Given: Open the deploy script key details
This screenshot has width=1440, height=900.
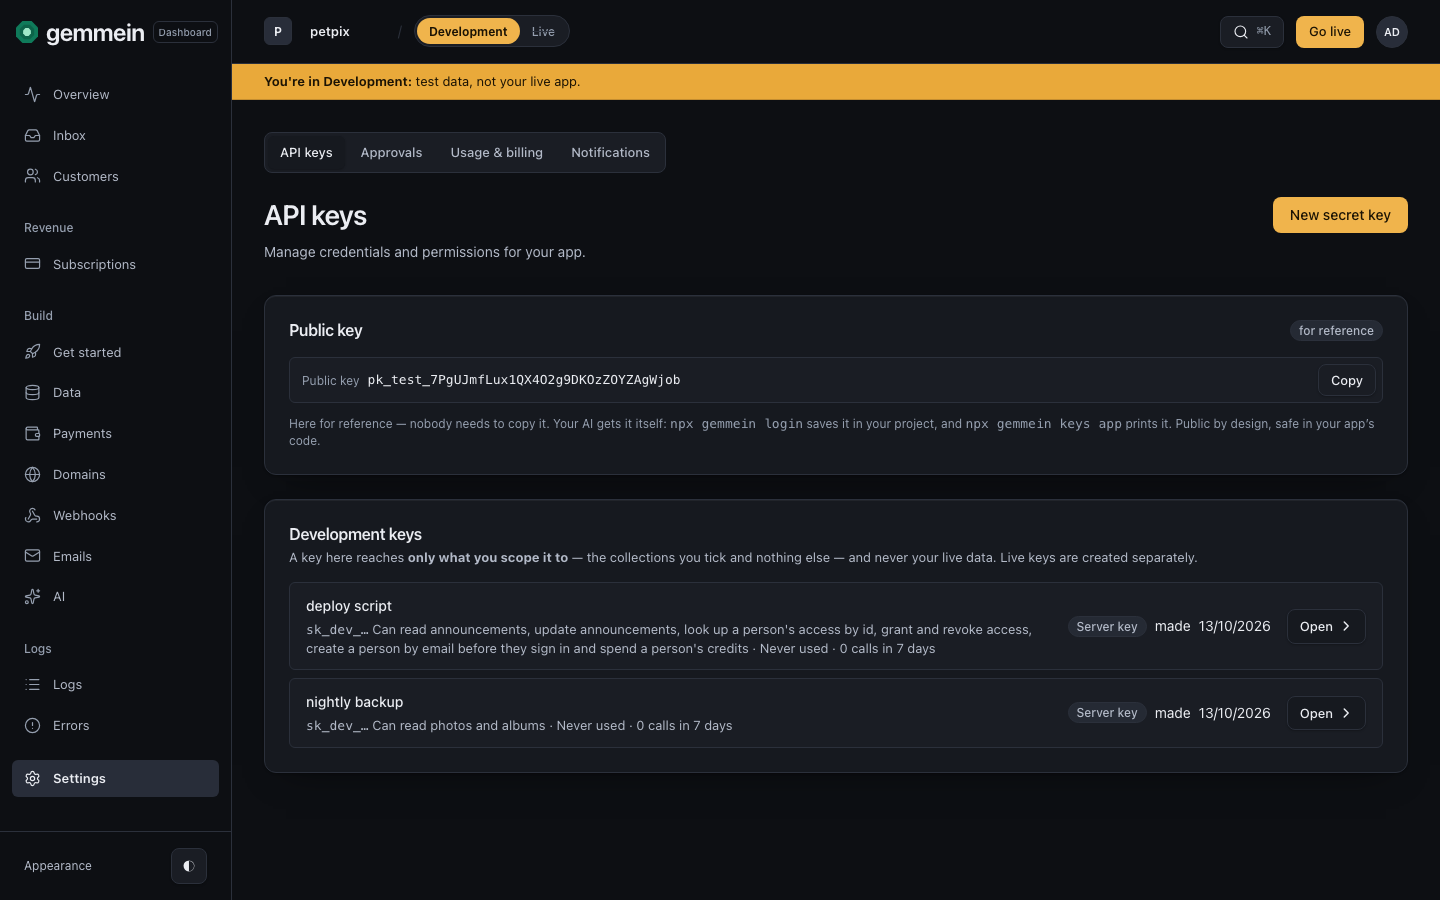Looking at the screenshot, I should click(x=1326, y=626).
